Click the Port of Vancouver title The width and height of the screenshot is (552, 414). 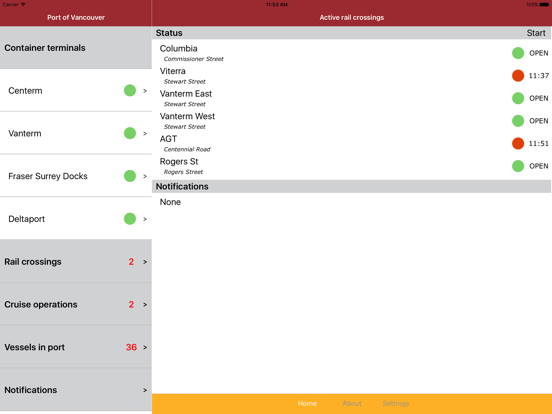click(76, 18)
